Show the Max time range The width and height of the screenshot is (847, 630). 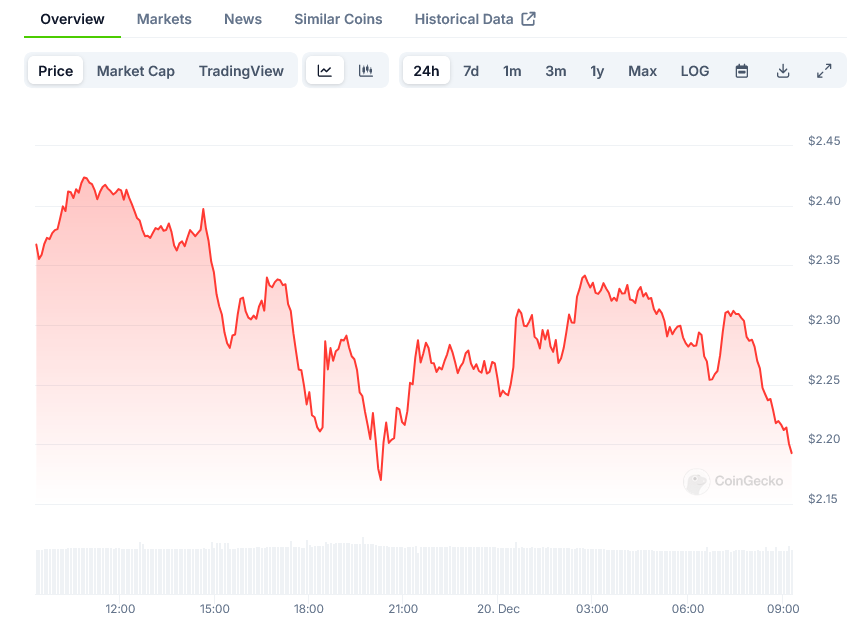642,71
